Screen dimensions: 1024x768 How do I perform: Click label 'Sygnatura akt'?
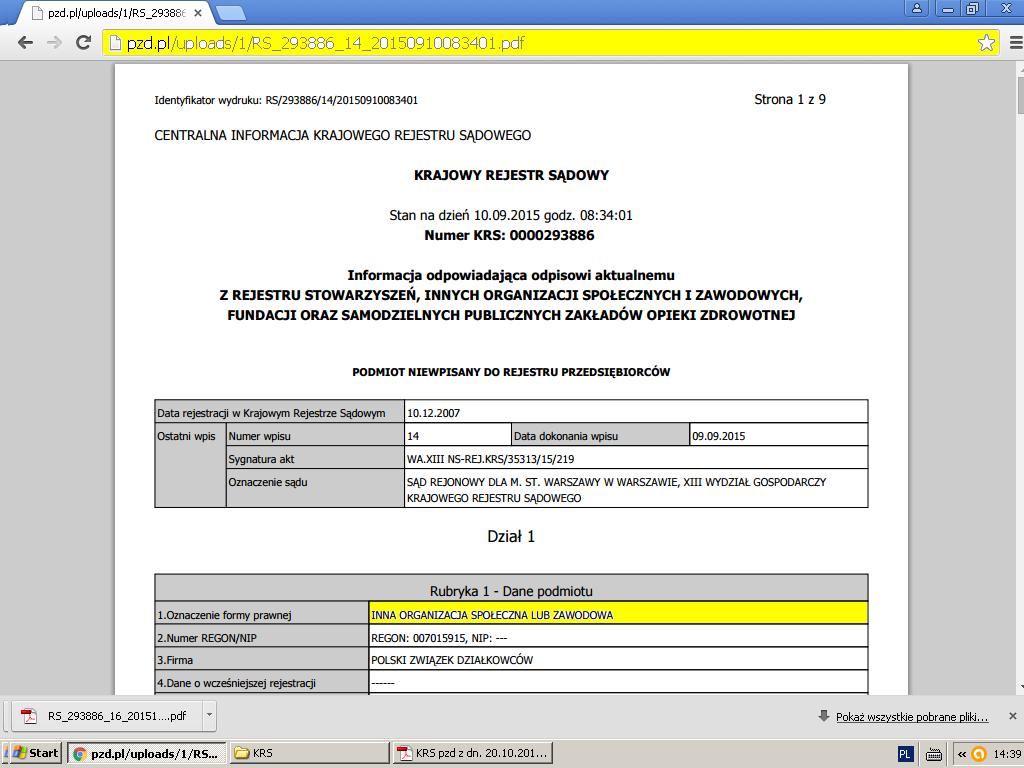point(261,459)
